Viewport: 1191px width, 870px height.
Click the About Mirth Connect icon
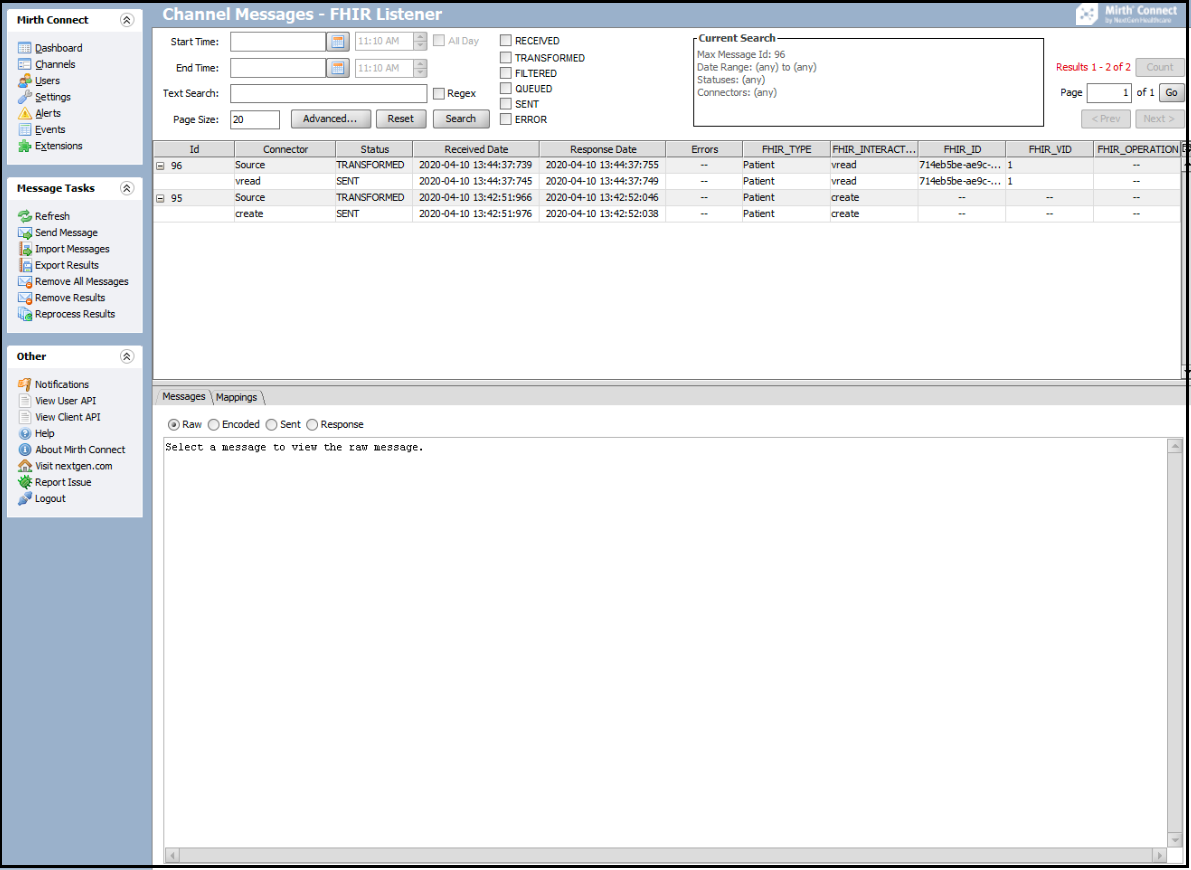tap(24, 450)
